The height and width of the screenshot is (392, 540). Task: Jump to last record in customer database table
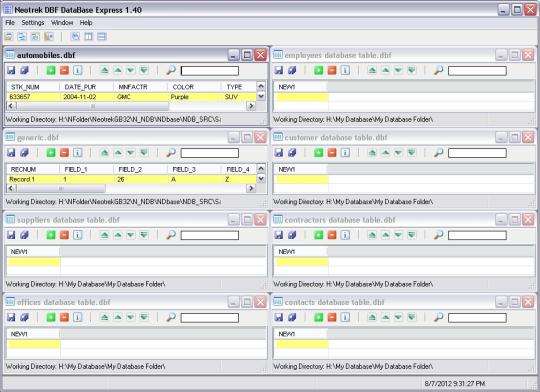412,153
